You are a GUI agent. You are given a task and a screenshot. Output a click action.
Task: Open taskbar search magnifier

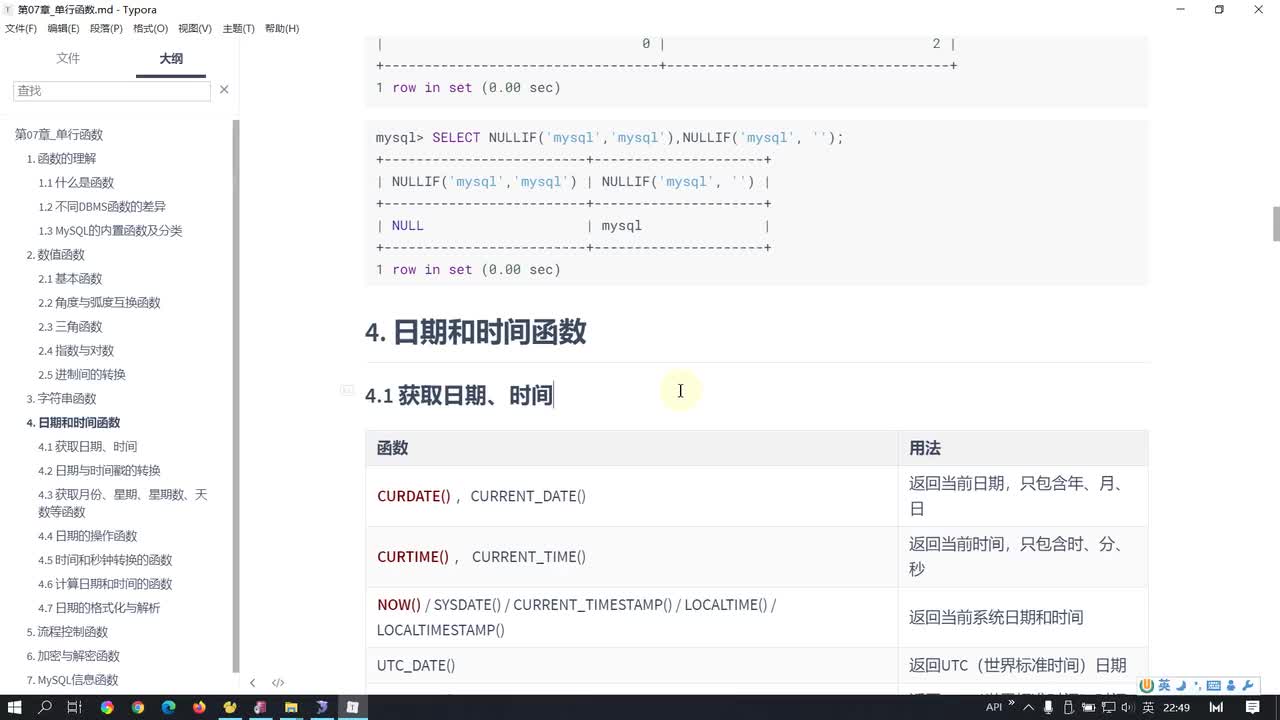tap(45, 707)
